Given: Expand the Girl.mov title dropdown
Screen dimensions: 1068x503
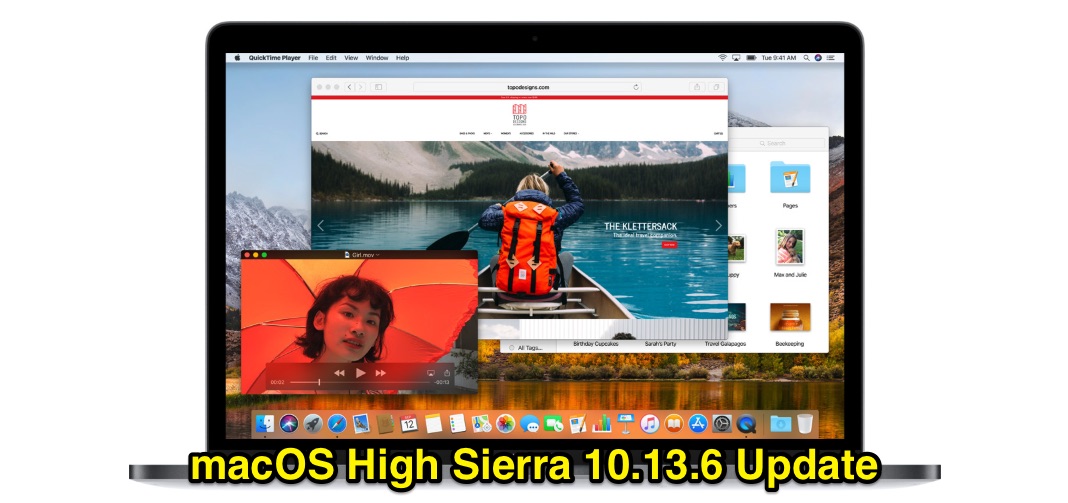Looking at the screenshot, I should coord(377,256).
